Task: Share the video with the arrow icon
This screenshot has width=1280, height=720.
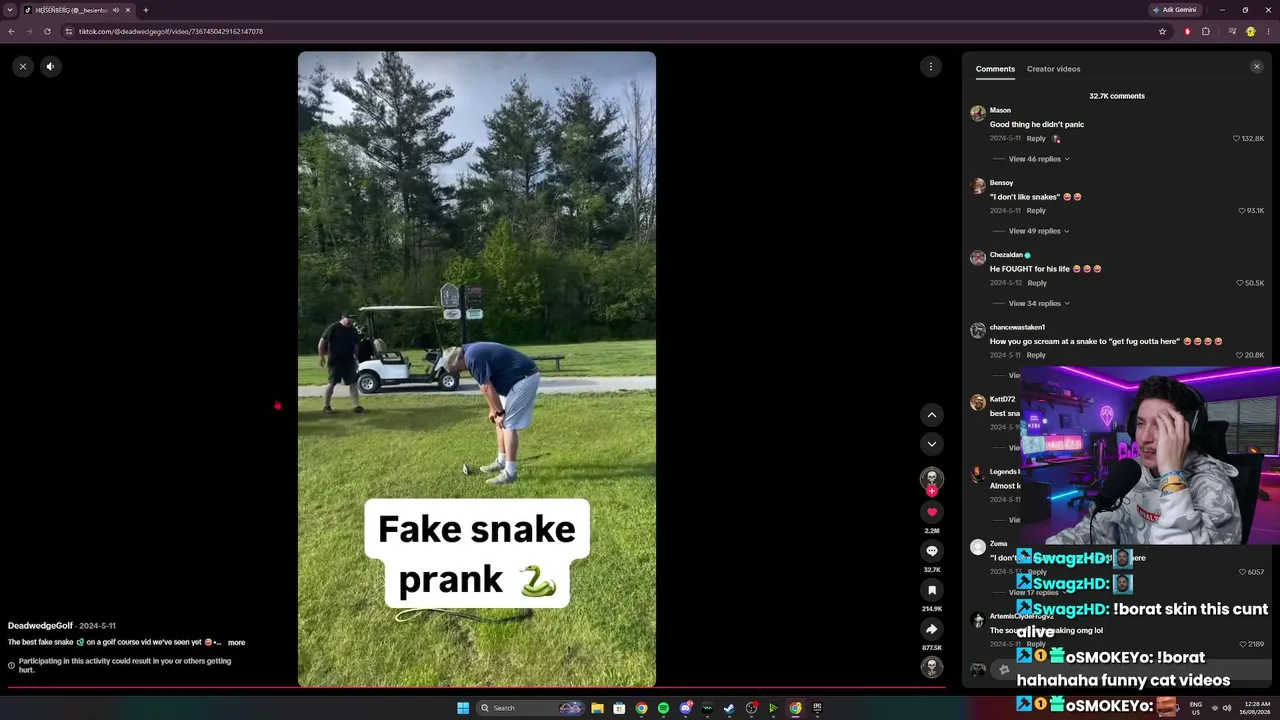Action: pyautogui.click(x=932, y=629)
